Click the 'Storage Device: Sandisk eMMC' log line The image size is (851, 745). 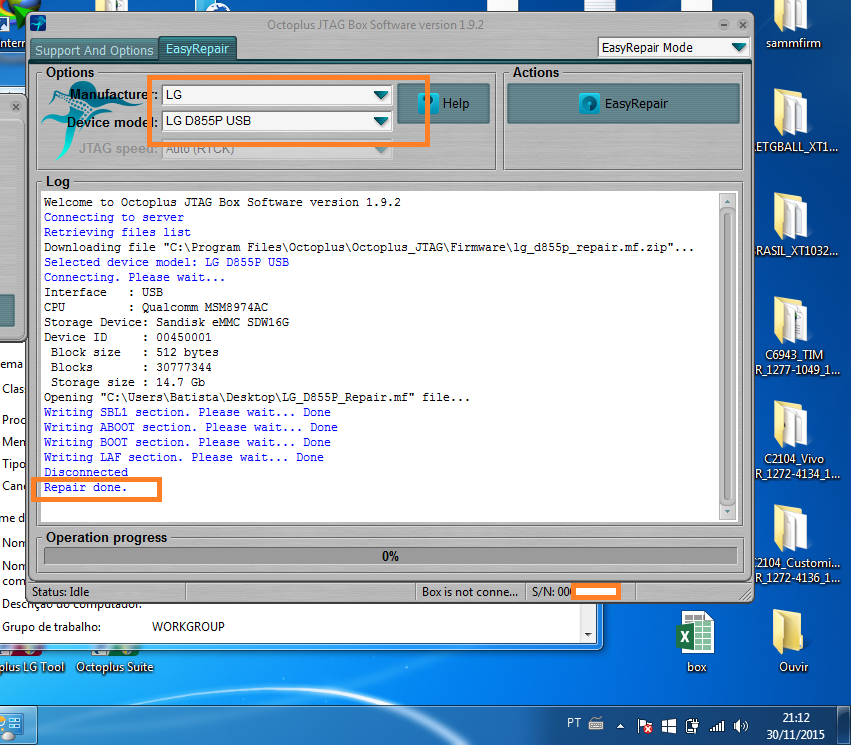(x=166, y=322)
